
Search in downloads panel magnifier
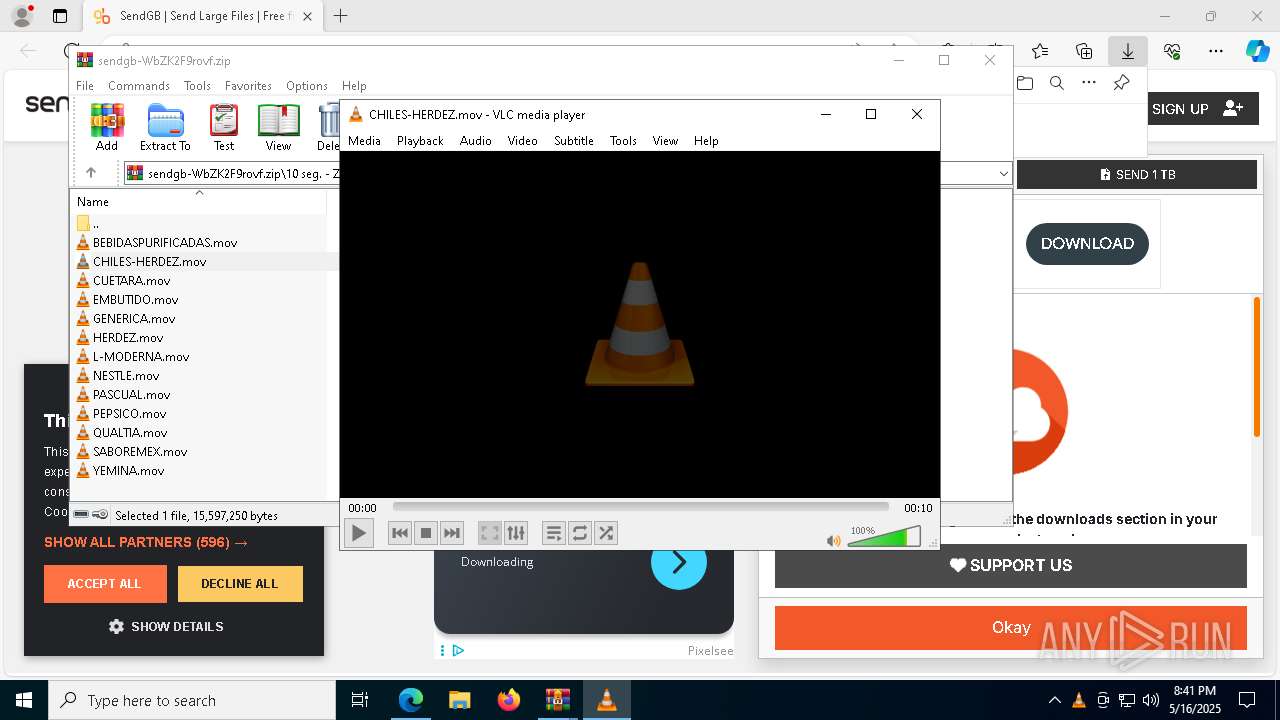click(1056, 83)
